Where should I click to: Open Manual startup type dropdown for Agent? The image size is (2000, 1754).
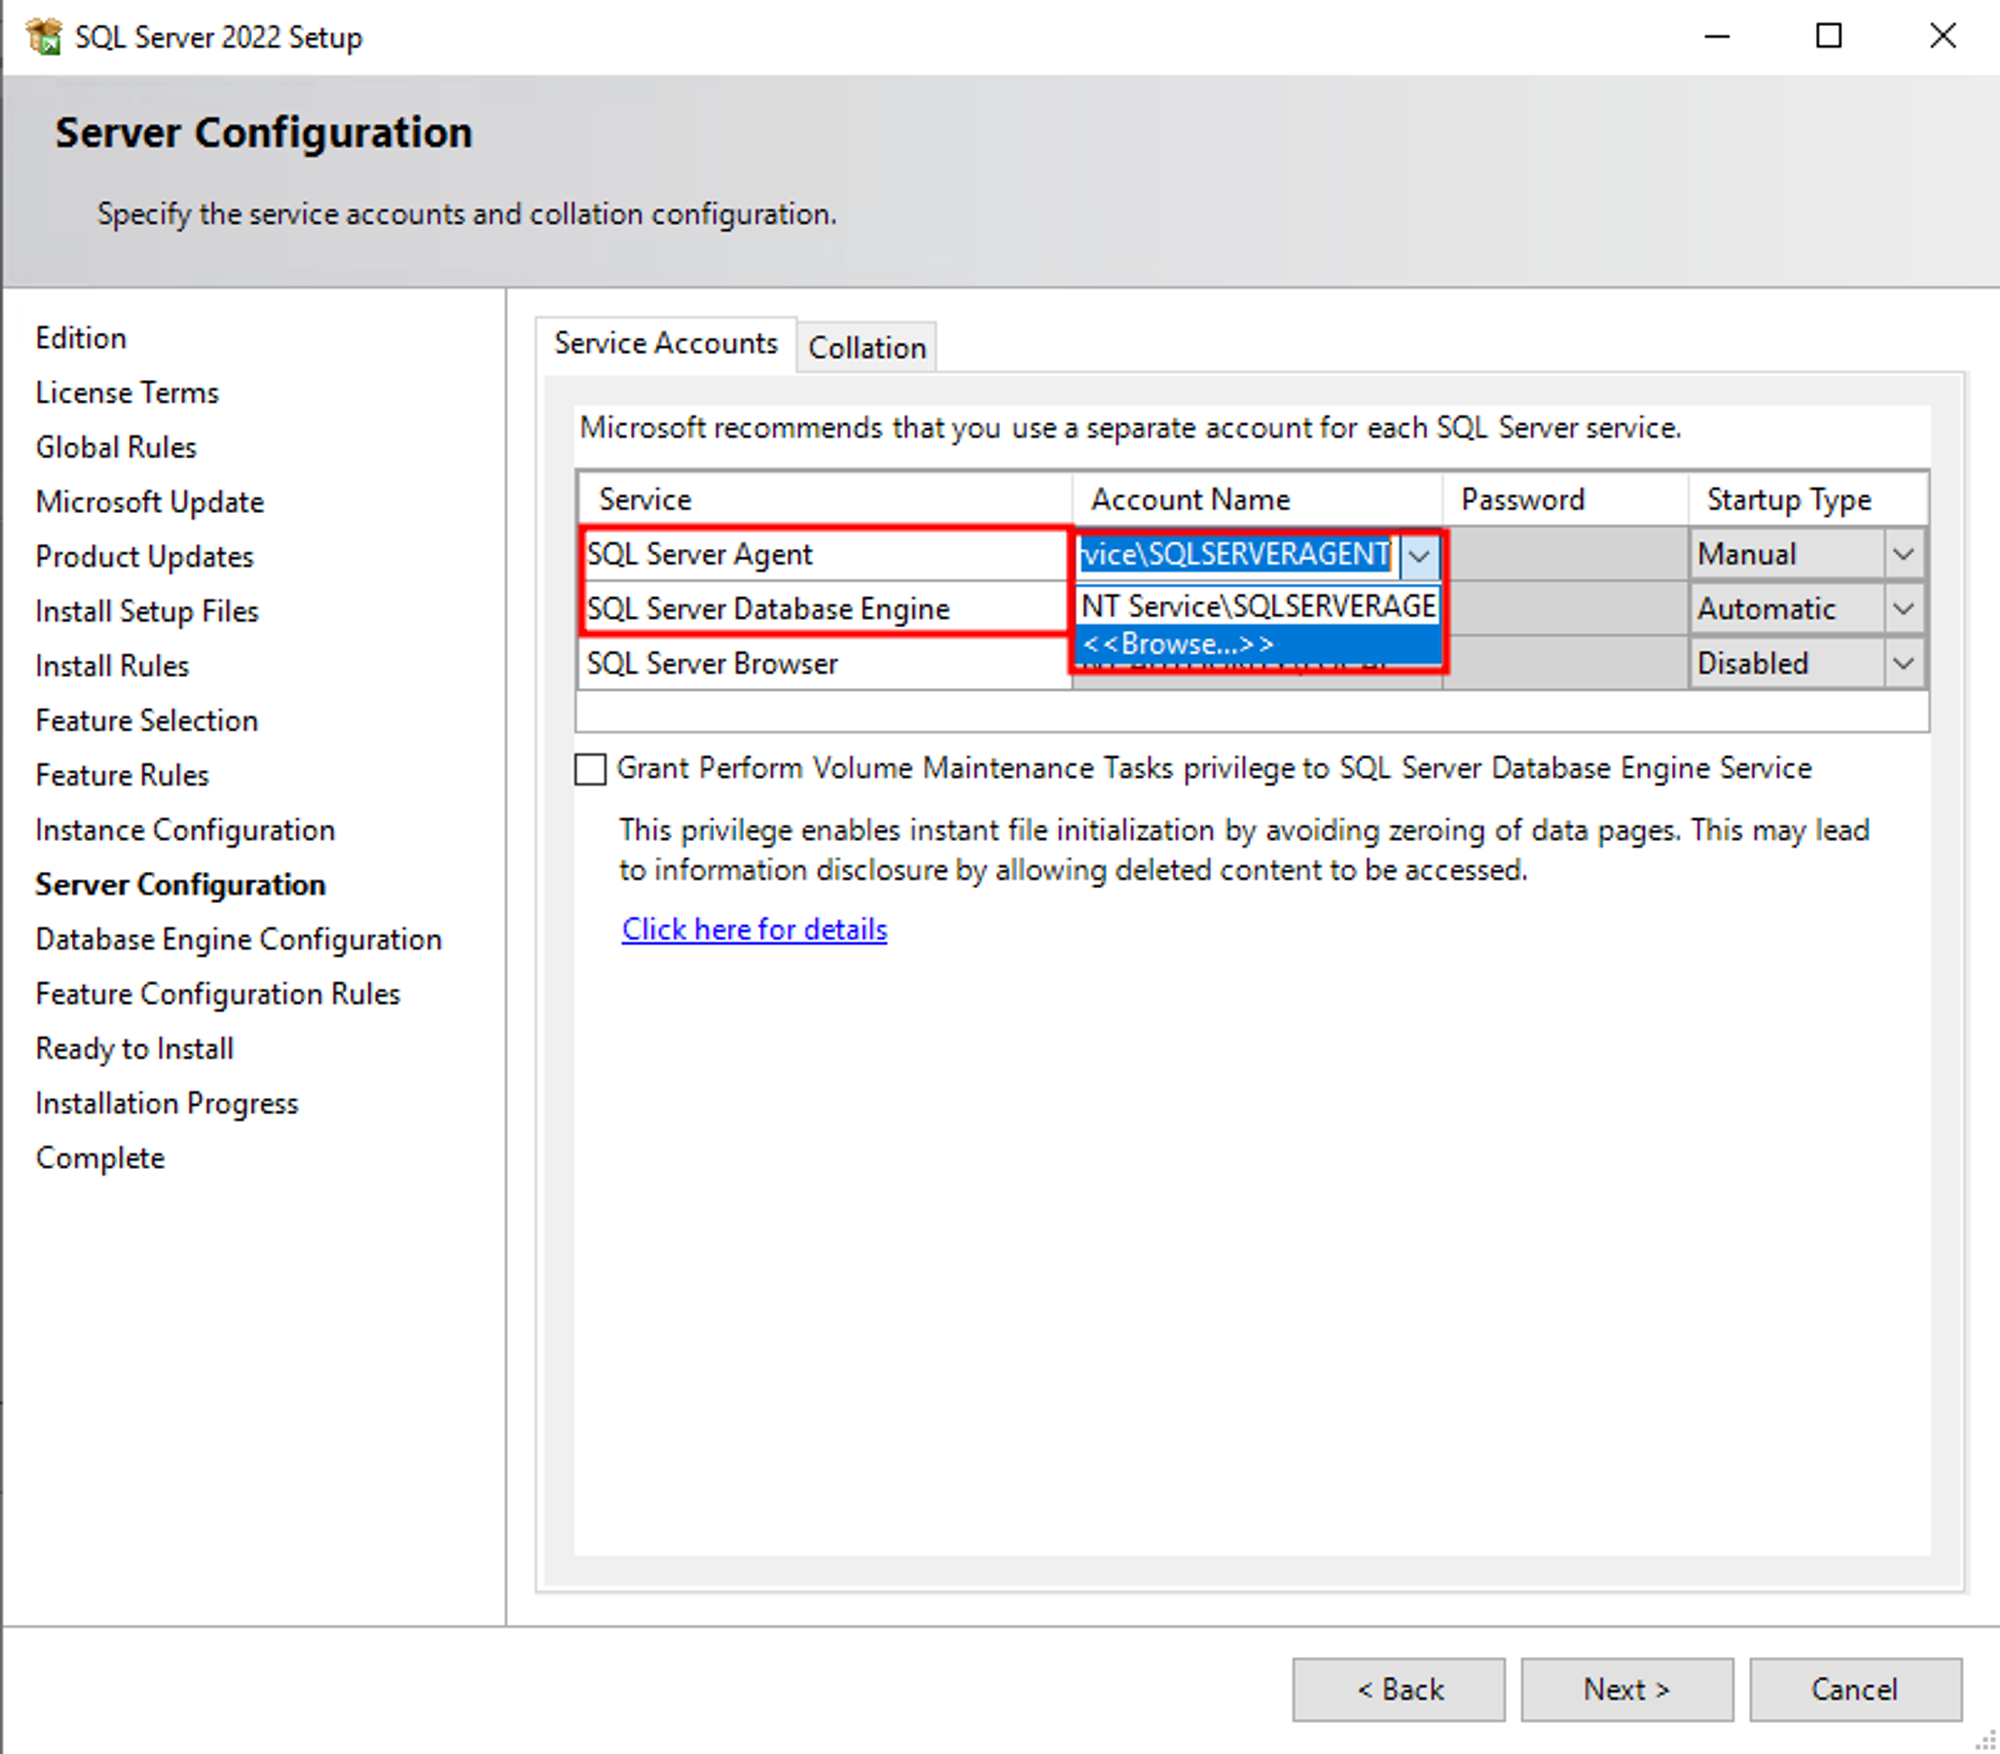pyautogui.click(x=1903, y=554)
